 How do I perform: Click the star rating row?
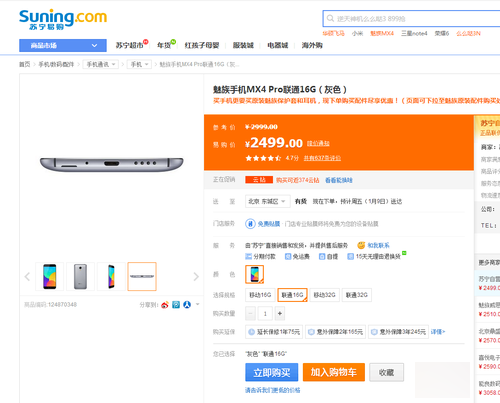click(263, 158)
